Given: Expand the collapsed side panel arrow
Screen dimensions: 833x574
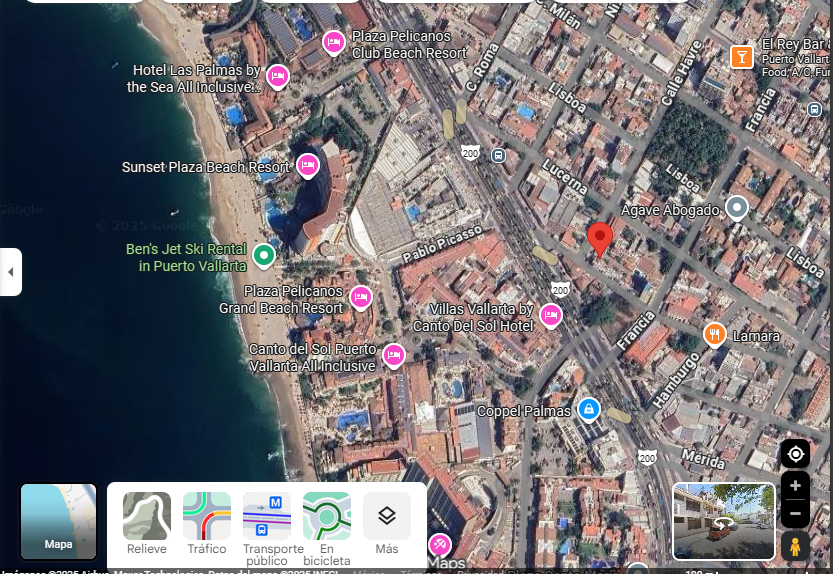Looking at the screenshot, I should pyautogui.click(x=11, y=272).
